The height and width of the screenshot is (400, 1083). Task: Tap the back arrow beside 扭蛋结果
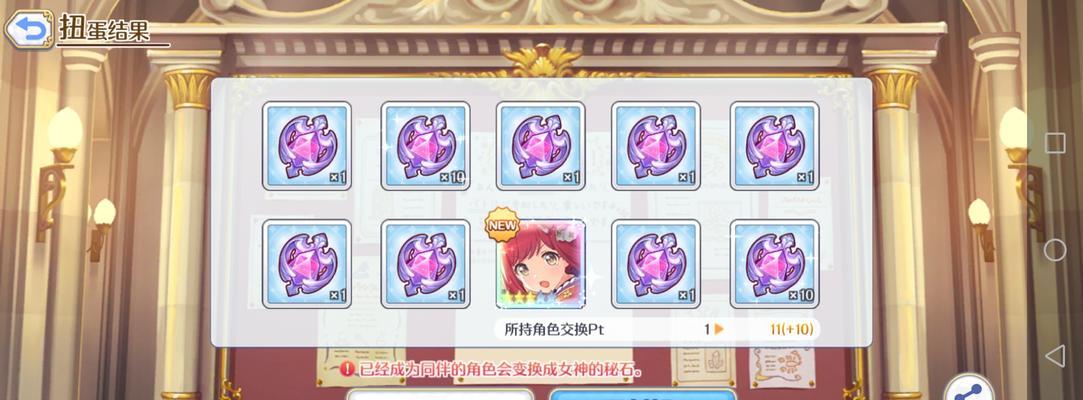(x=28, y=28)
